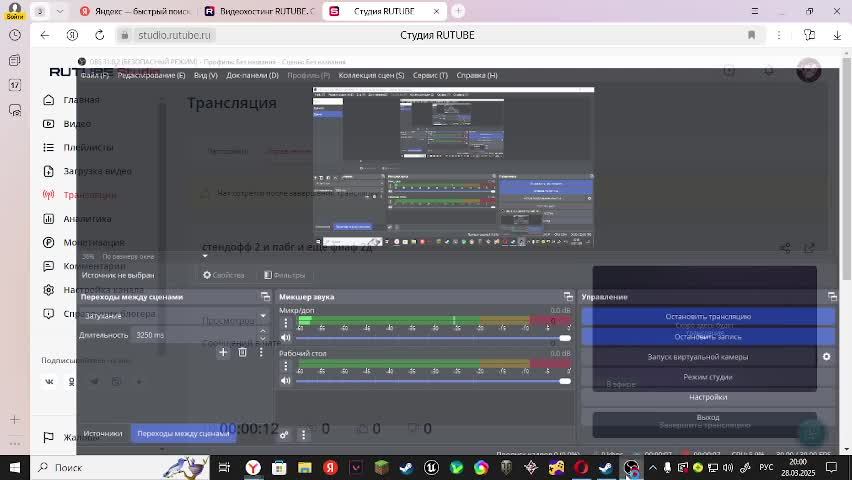Click Остановить запись button
Viewport: 852px width, 480px height.
tap(708, 336)
